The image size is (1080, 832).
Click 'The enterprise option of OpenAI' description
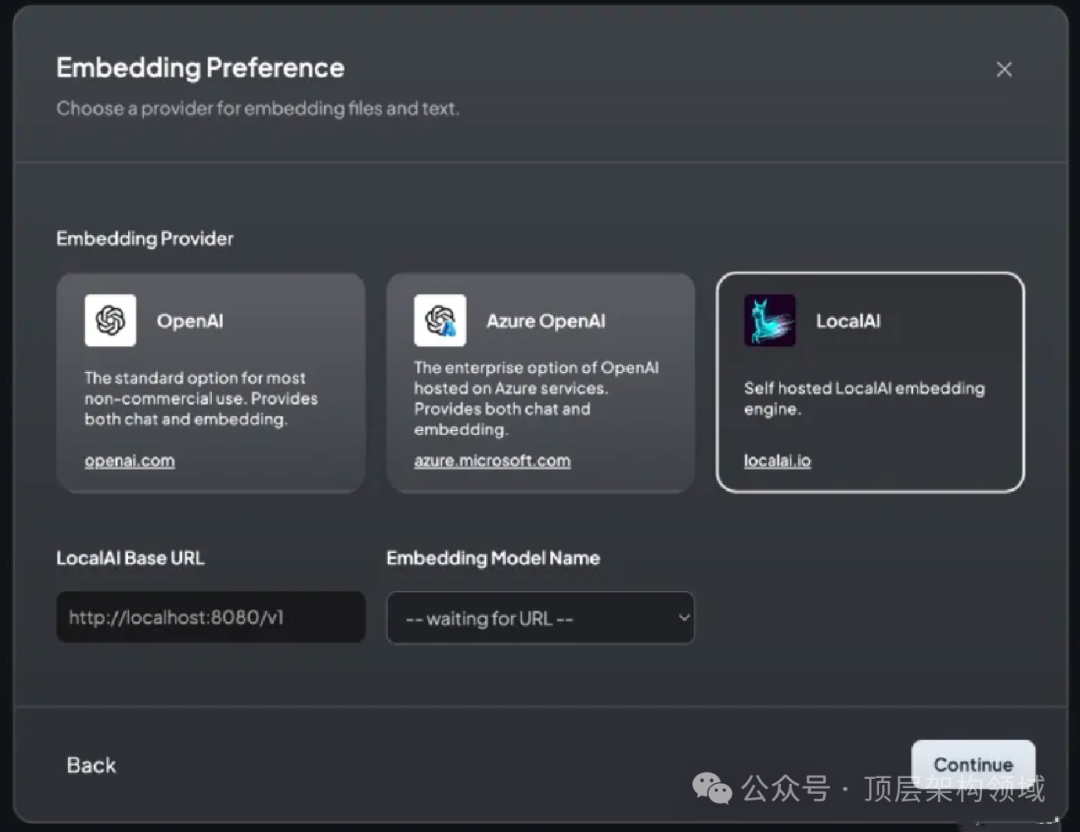(537, 398)
